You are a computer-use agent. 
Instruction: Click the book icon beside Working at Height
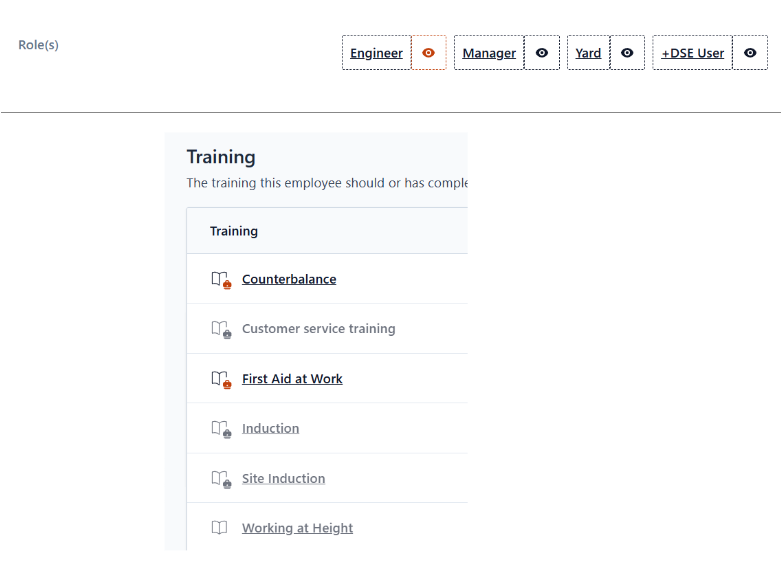click(x=219, y=527)
